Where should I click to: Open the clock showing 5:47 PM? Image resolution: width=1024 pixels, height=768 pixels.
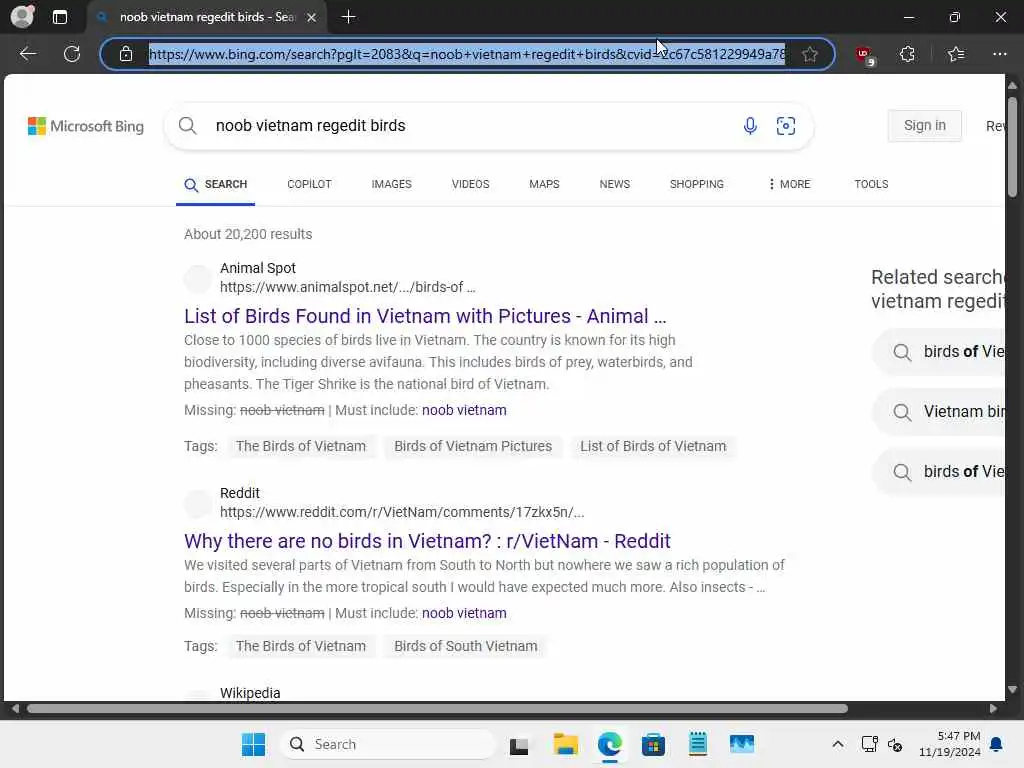pyautogui.click(x=950, y=744)
